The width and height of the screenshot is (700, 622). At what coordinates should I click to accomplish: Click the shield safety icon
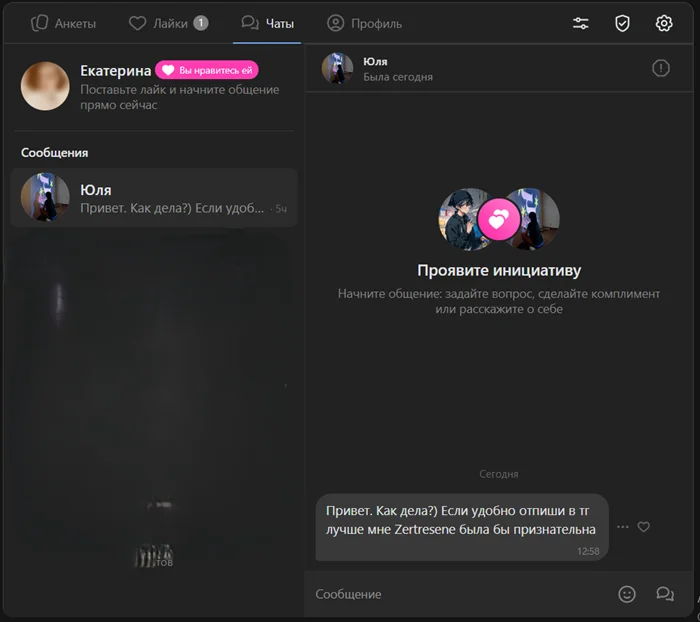click(622, 23)
